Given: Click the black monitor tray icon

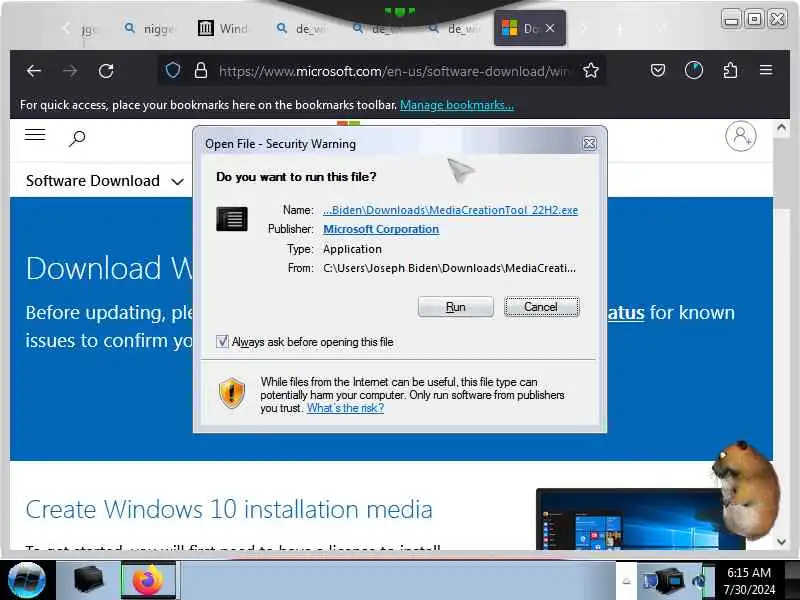Looking at the screenshot, I should pos(669,581).
